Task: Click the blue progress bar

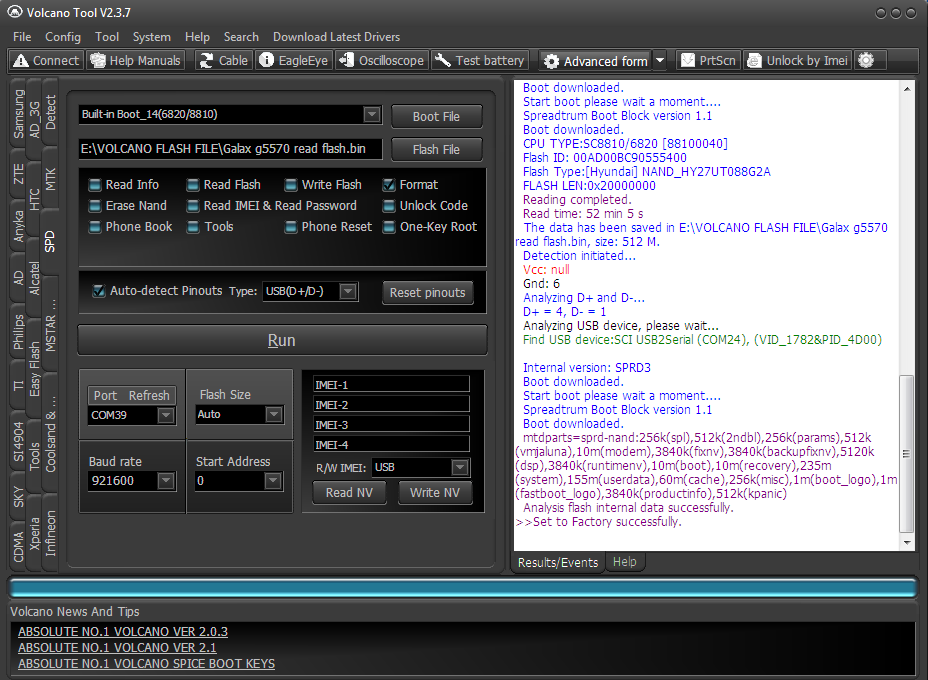Action: 463,588
